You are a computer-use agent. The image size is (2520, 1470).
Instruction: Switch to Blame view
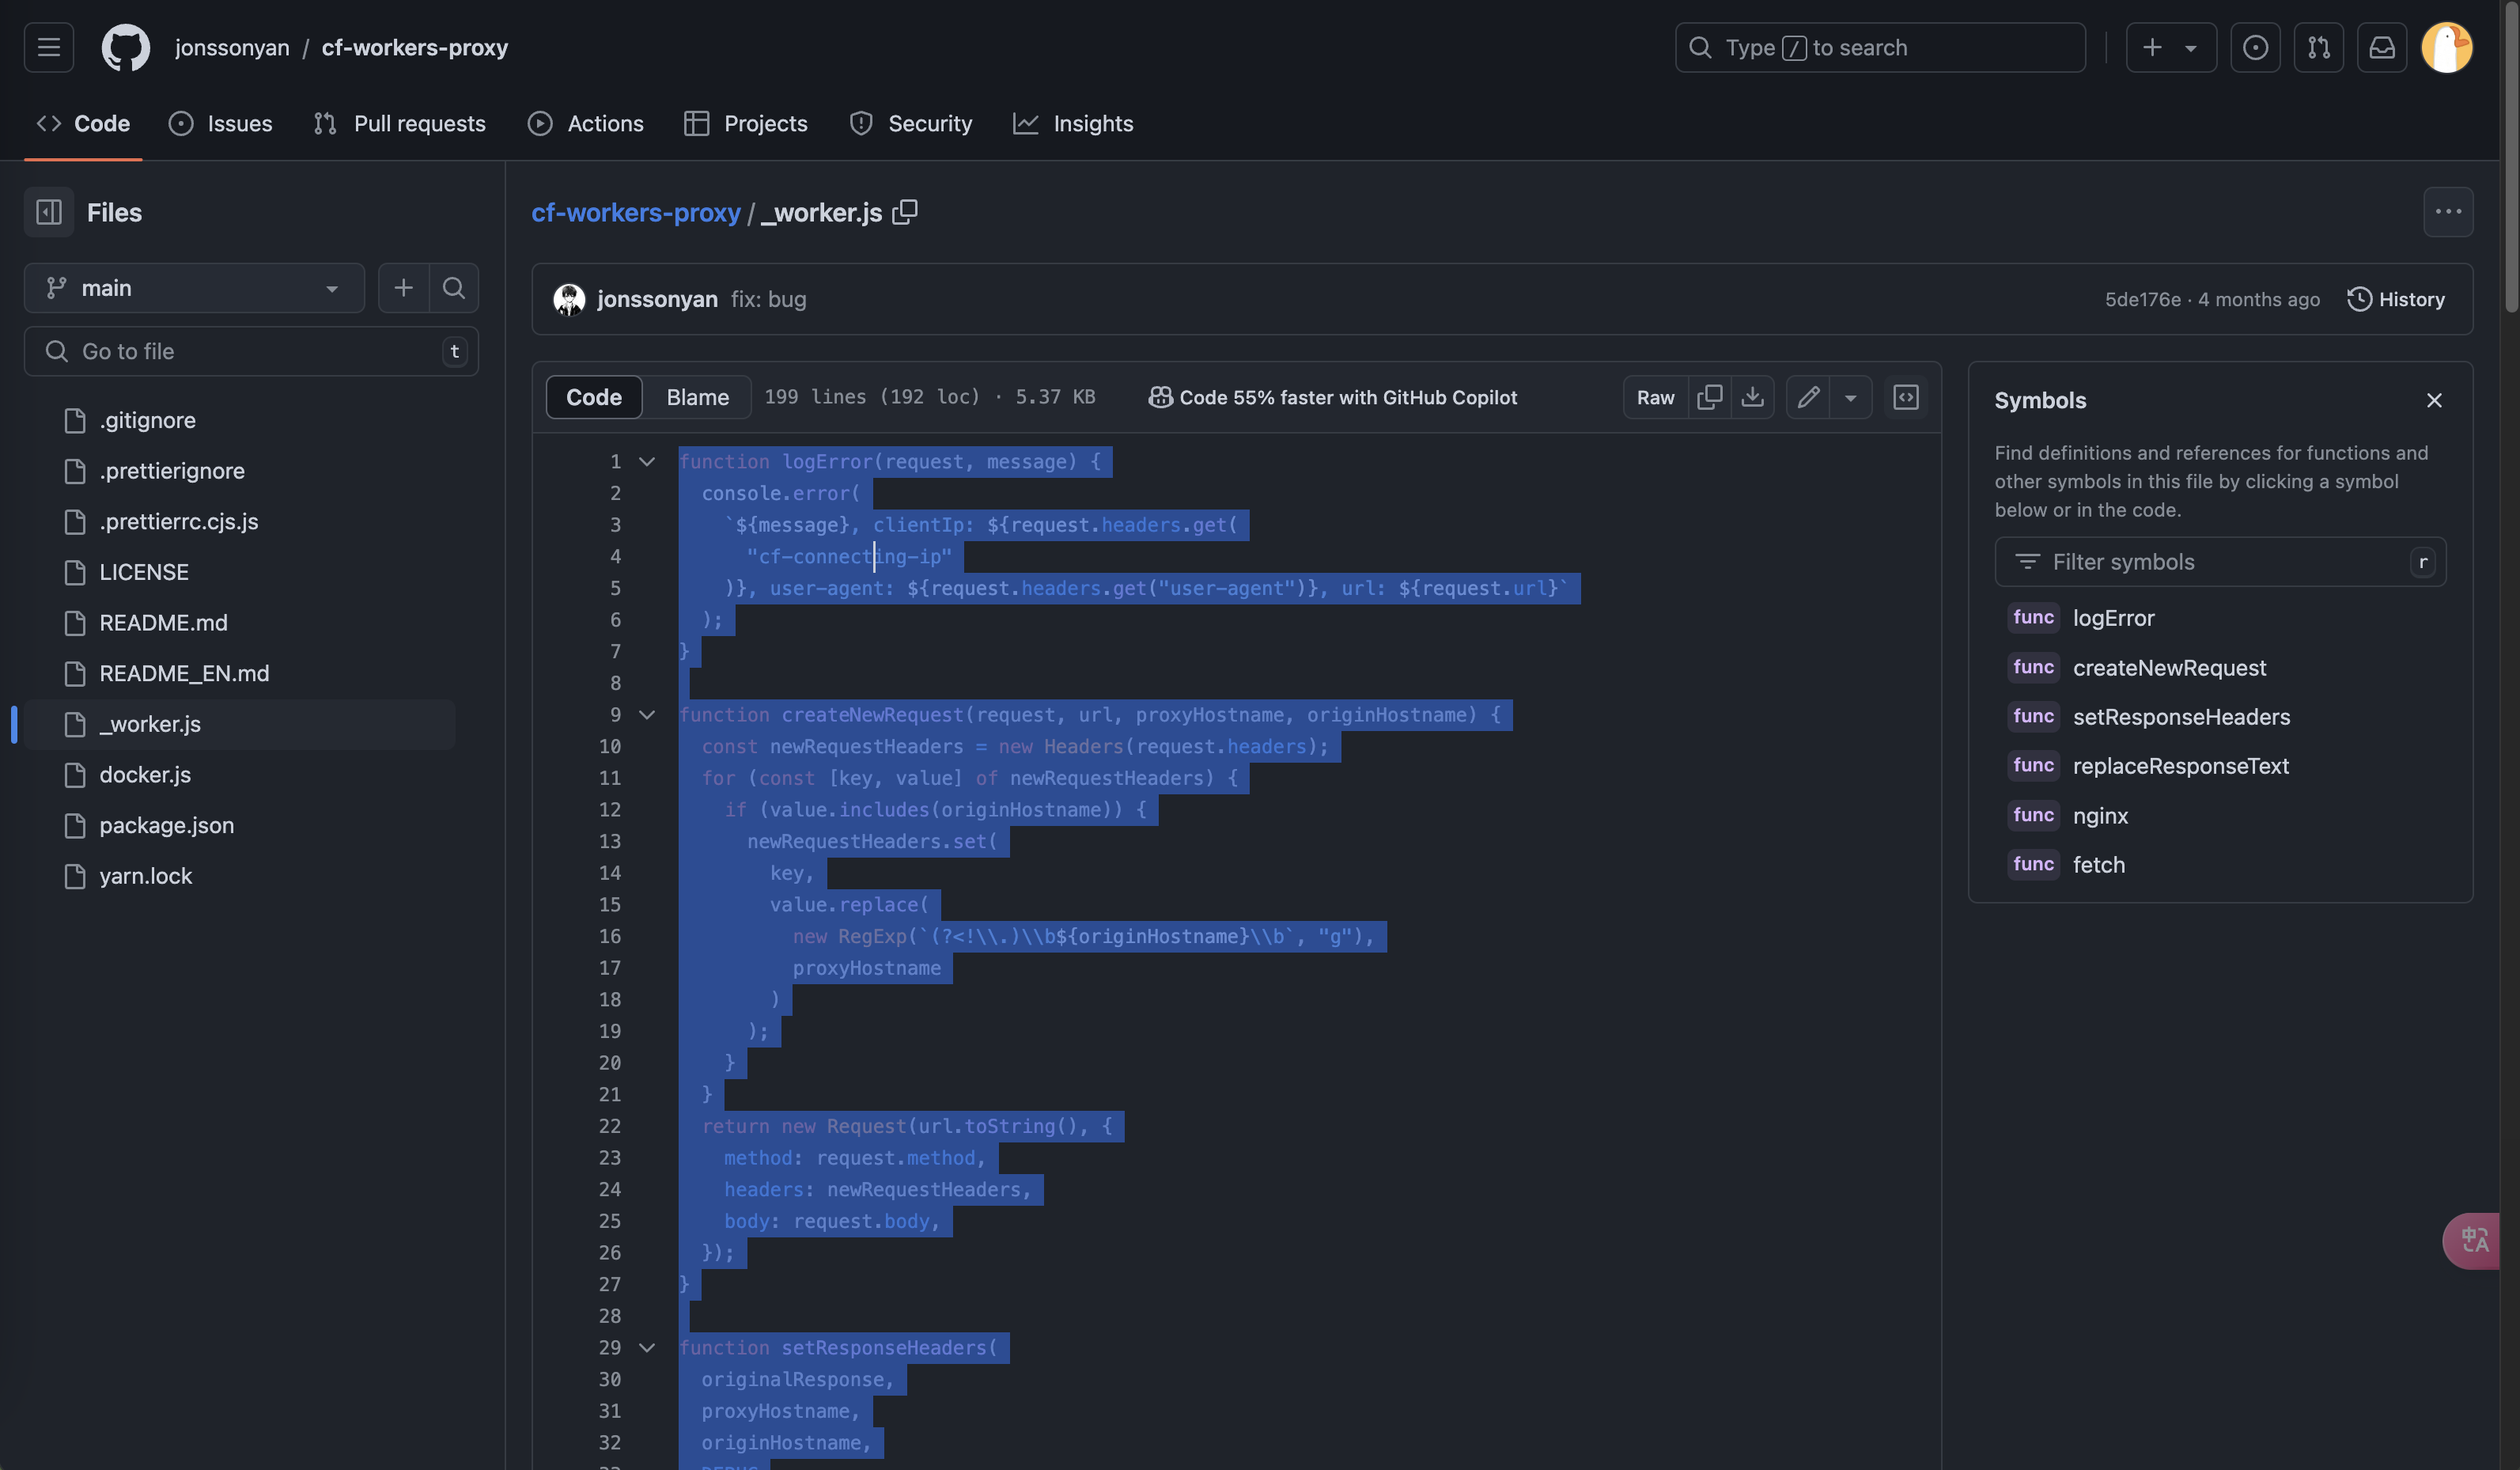697,397
